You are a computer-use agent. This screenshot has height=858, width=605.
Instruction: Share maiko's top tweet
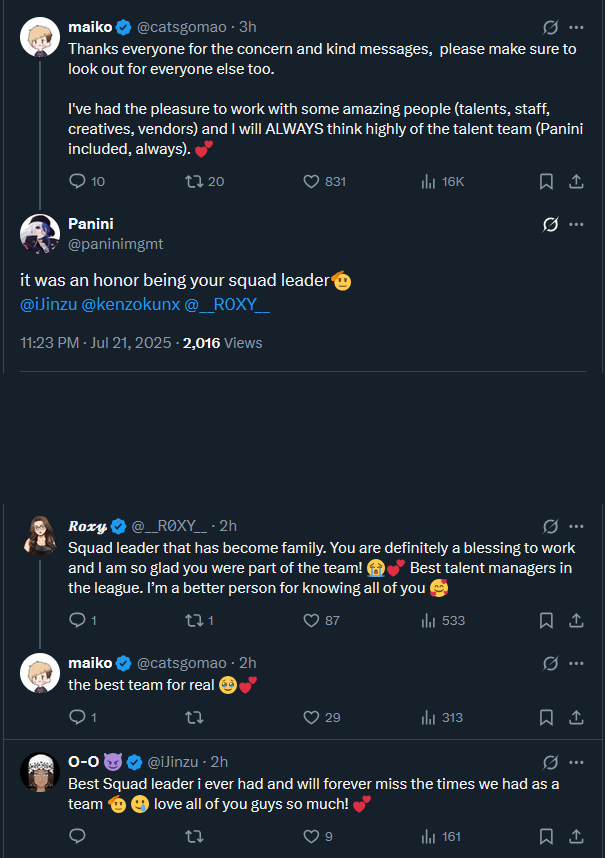[576, 181]
